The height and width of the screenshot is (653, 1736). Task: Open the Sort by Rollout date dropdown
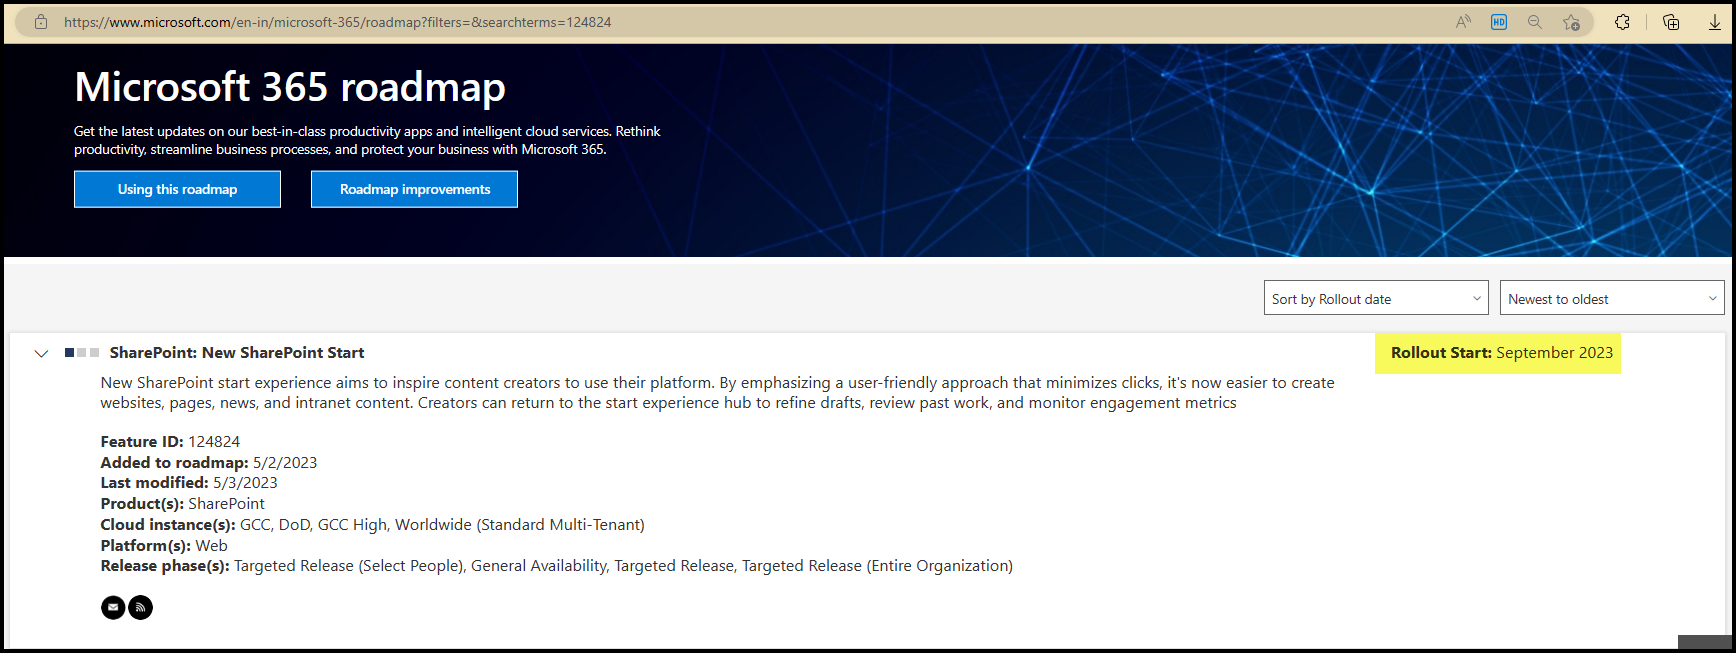pyautogui.click(x=1375, y=298)
